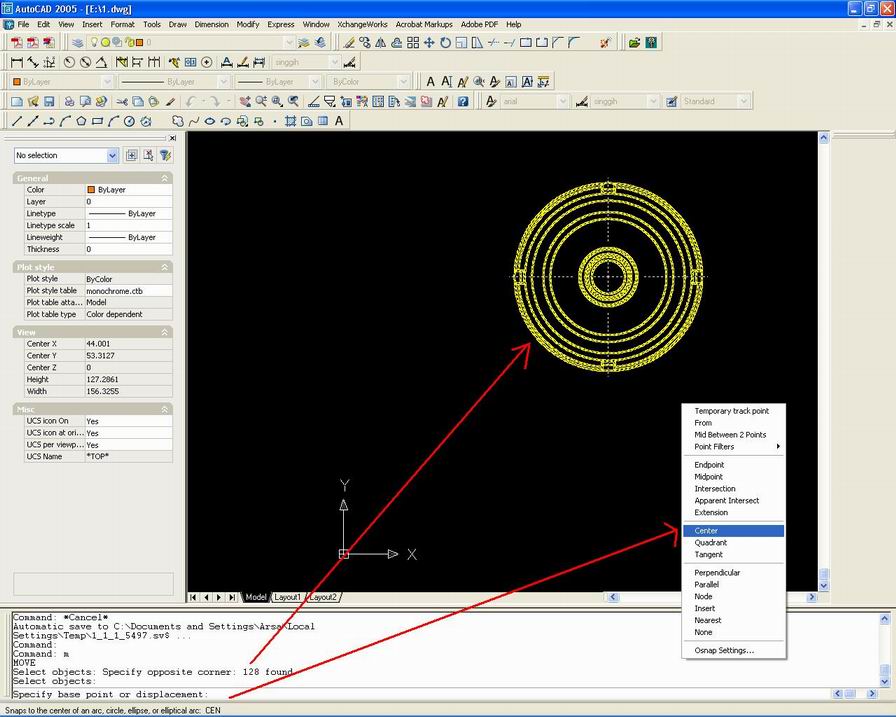The width and height of the screenshot is (896, 717).
Task: Select the Polyline tool
Action: coord(49,121)
